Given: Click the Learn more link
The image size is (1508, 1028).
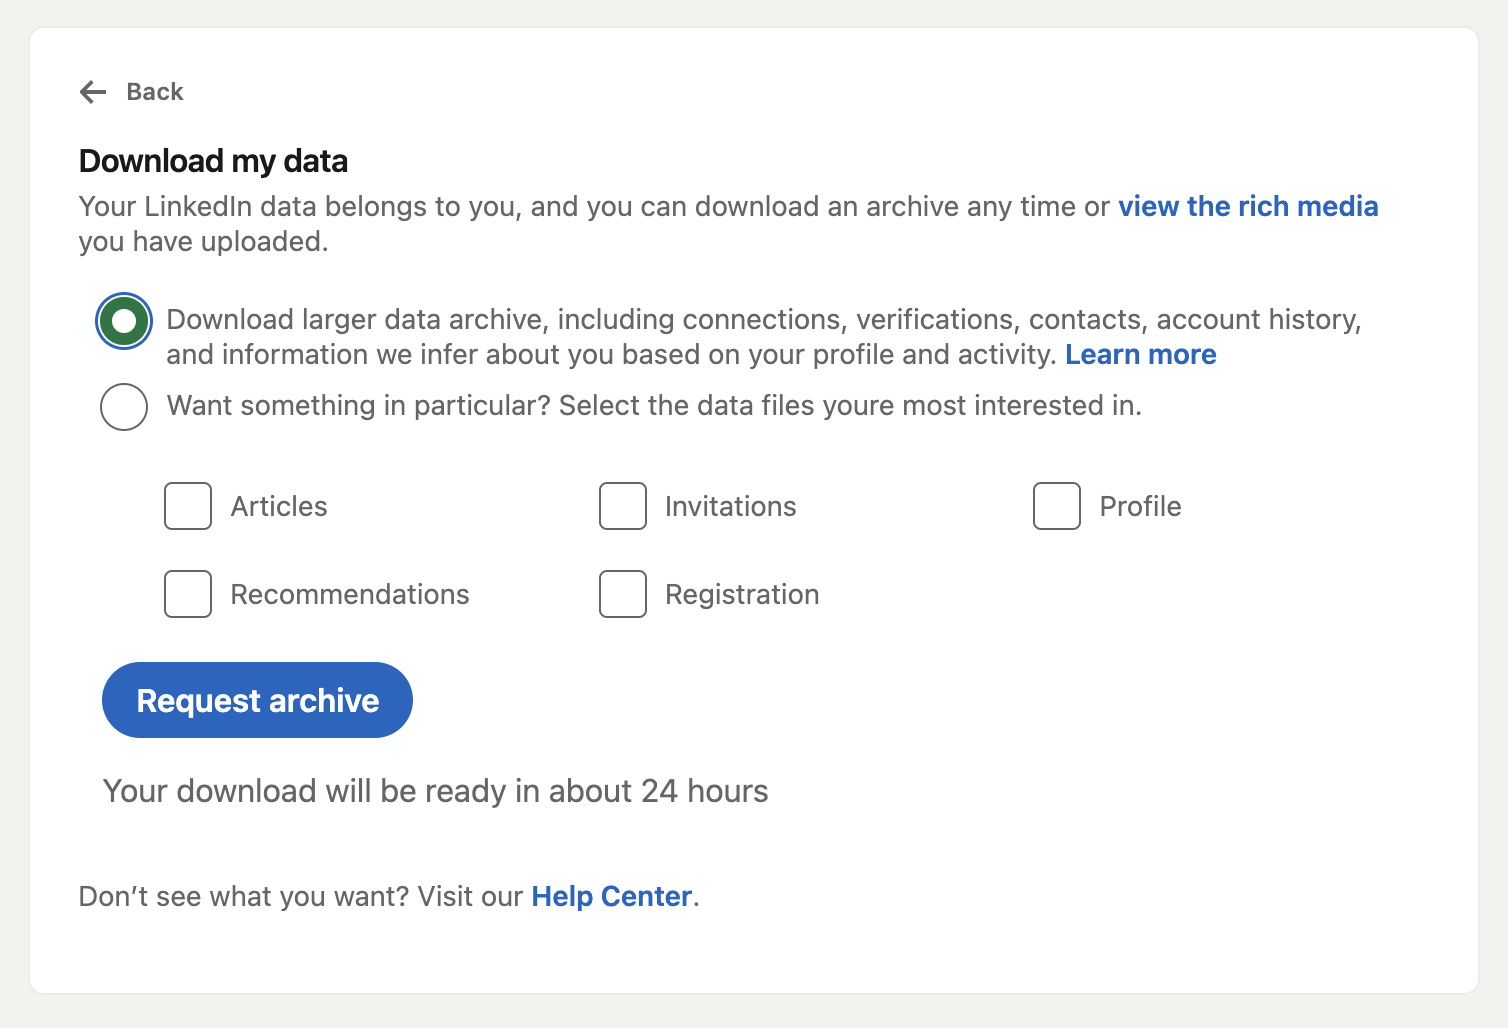Looking at the screenshot, I should [1141, 354].
